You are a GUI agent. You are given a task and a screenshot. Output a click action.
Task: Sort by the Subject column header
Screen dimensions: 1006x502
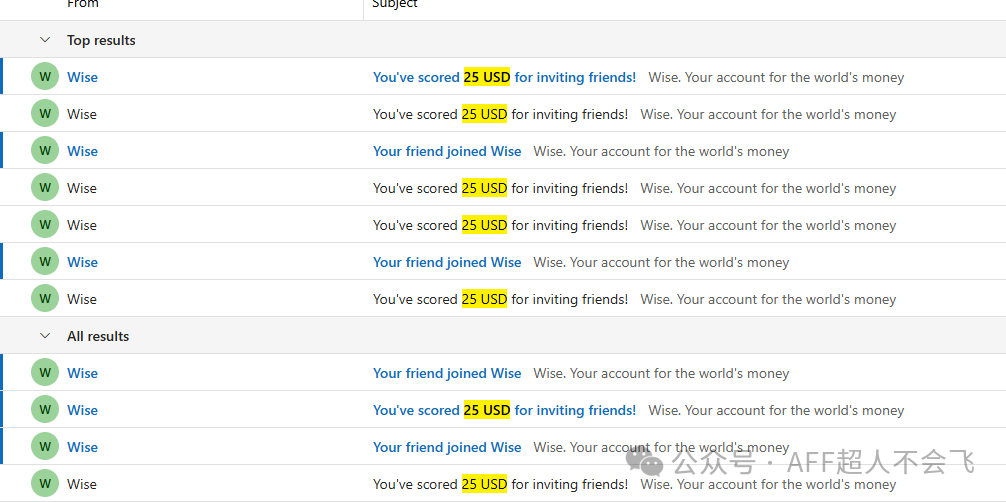pos(395,4)
